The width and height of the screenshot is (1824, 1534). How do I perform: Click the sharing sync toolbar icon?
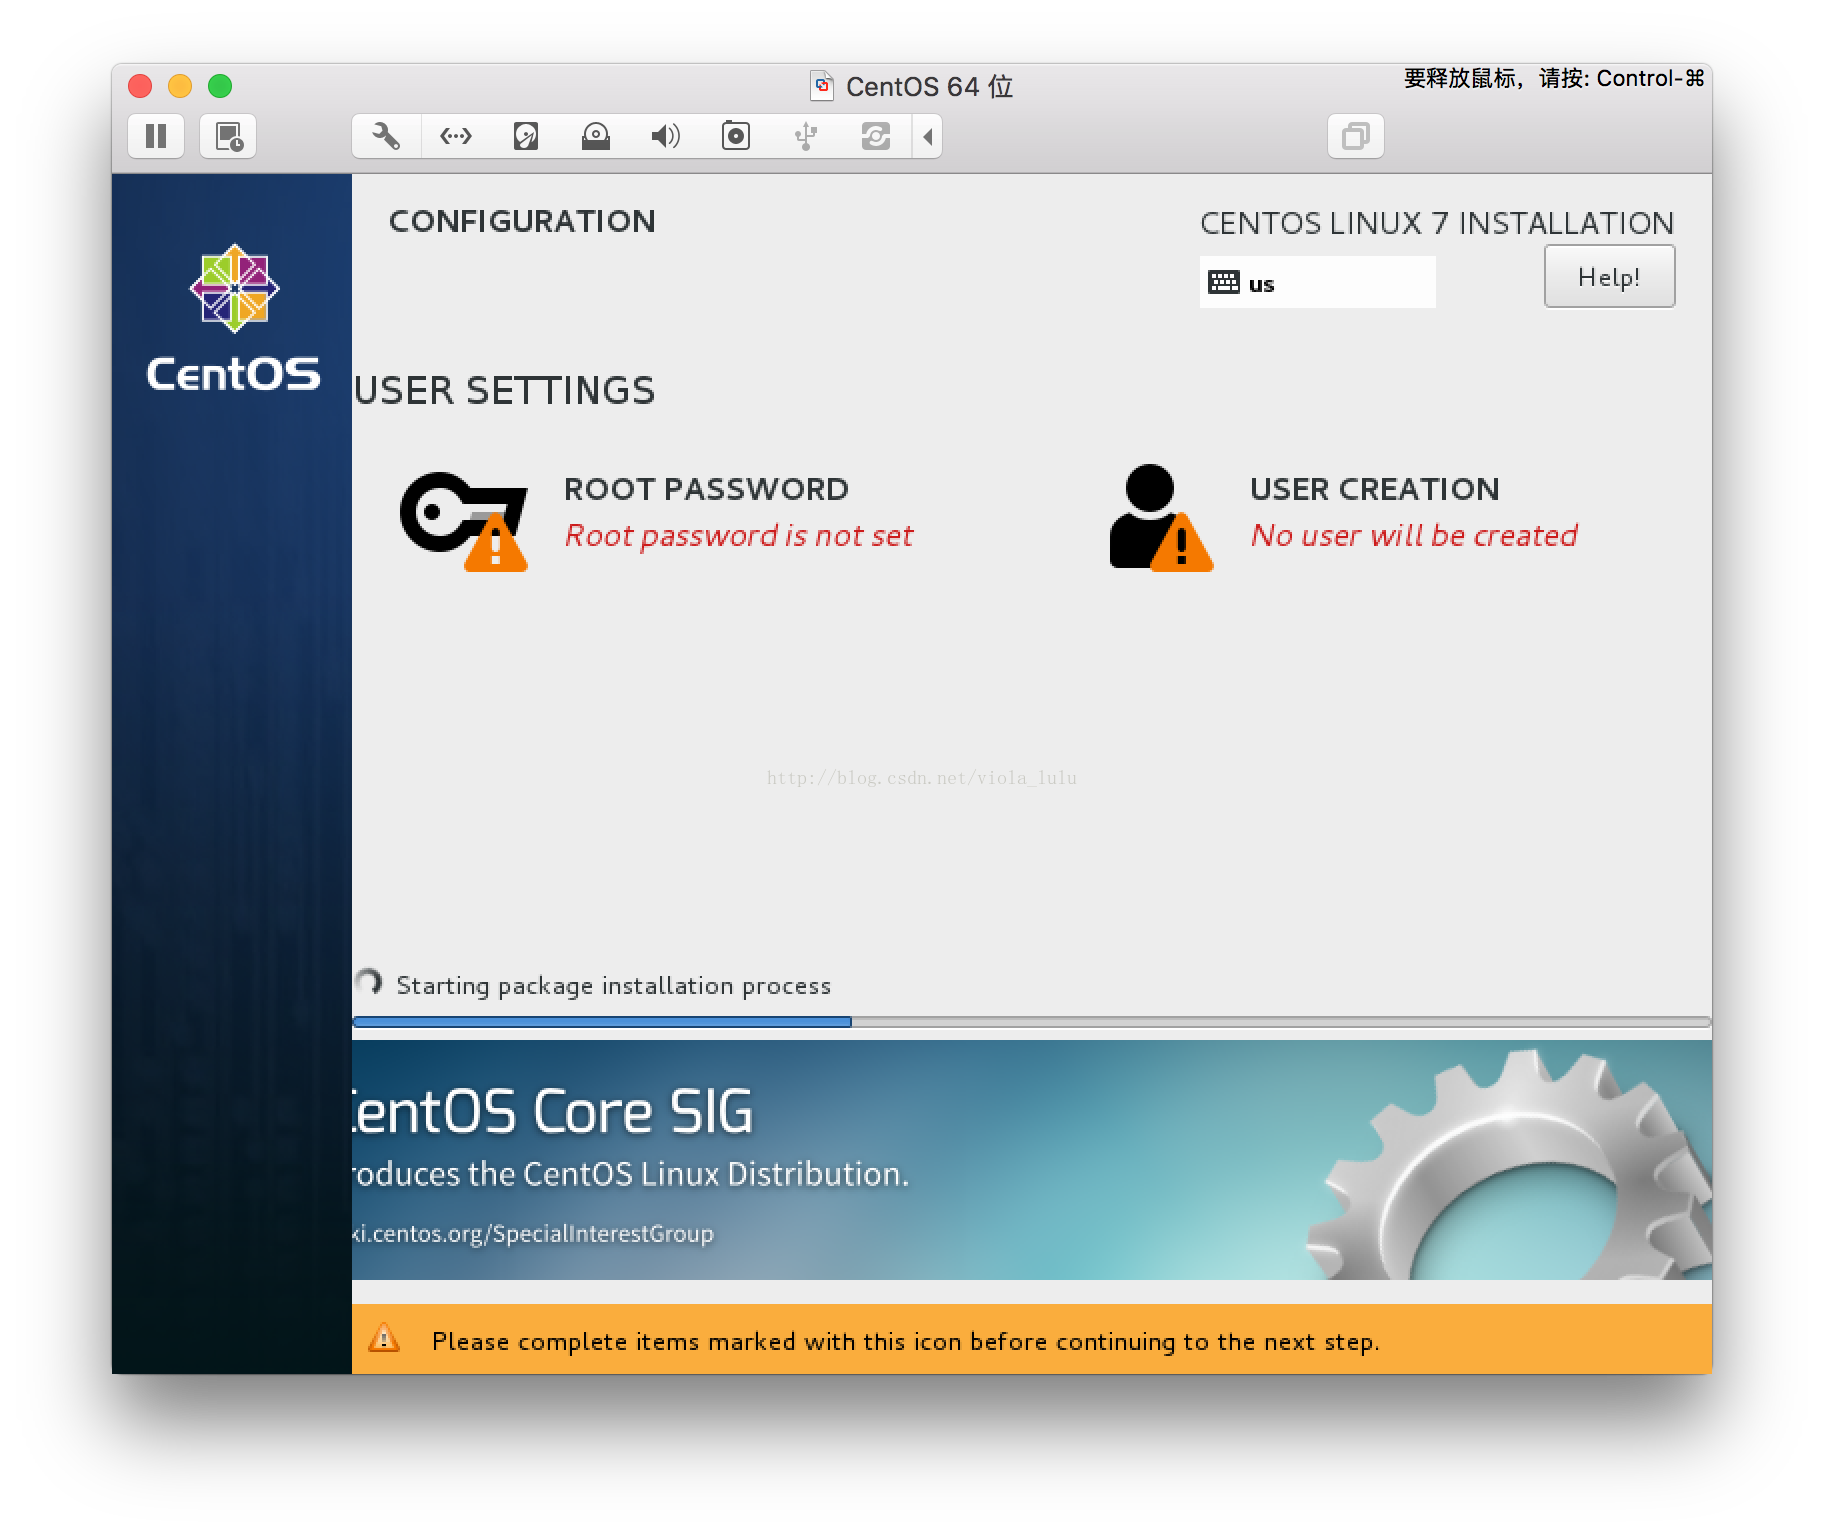tap(876, 136)
